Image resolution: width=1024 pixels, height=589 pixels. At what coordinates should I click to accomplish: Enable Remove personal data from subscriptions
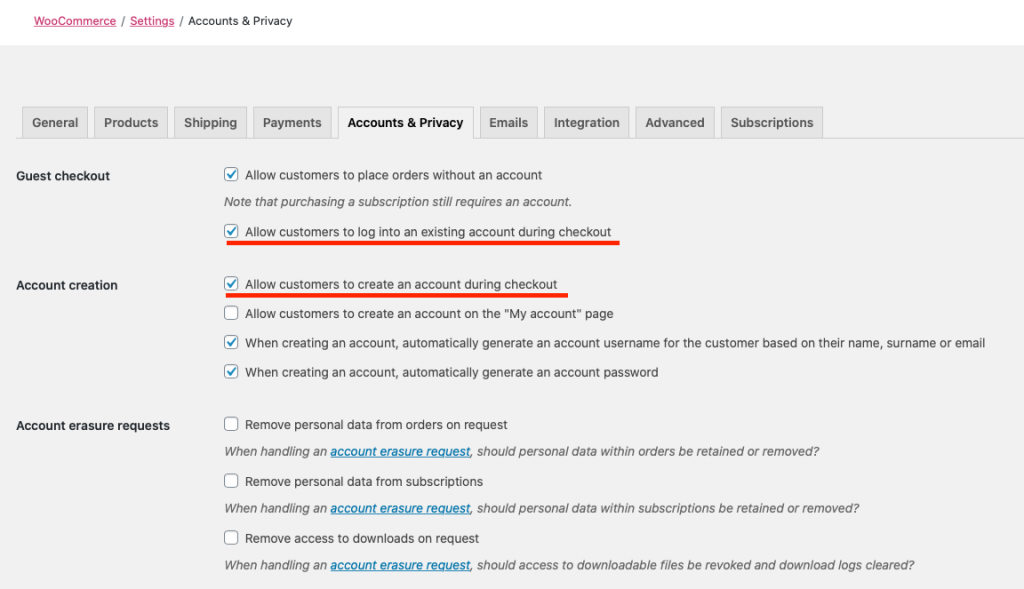[x=232, y=481]
